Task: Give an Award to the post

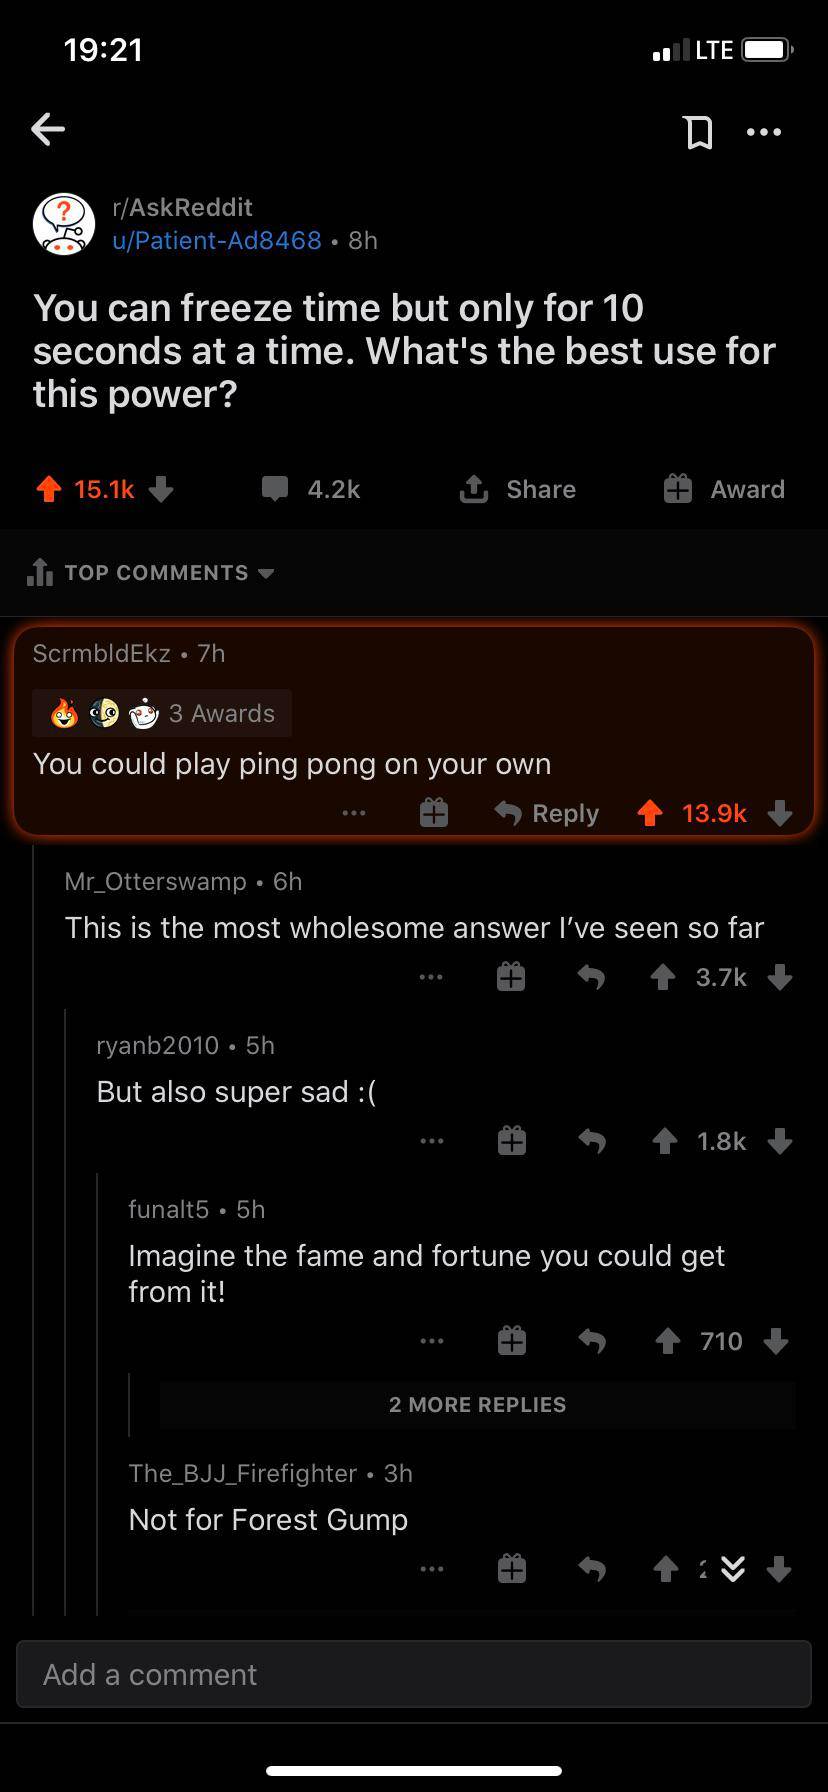Action: [725, 489]
